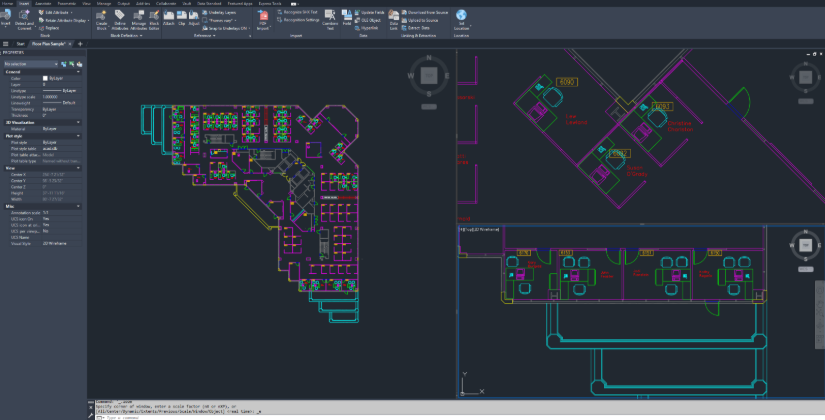Close the Floor Plan Sample tab
This screenshot has width=825, height=420.
tap(72, 44)
